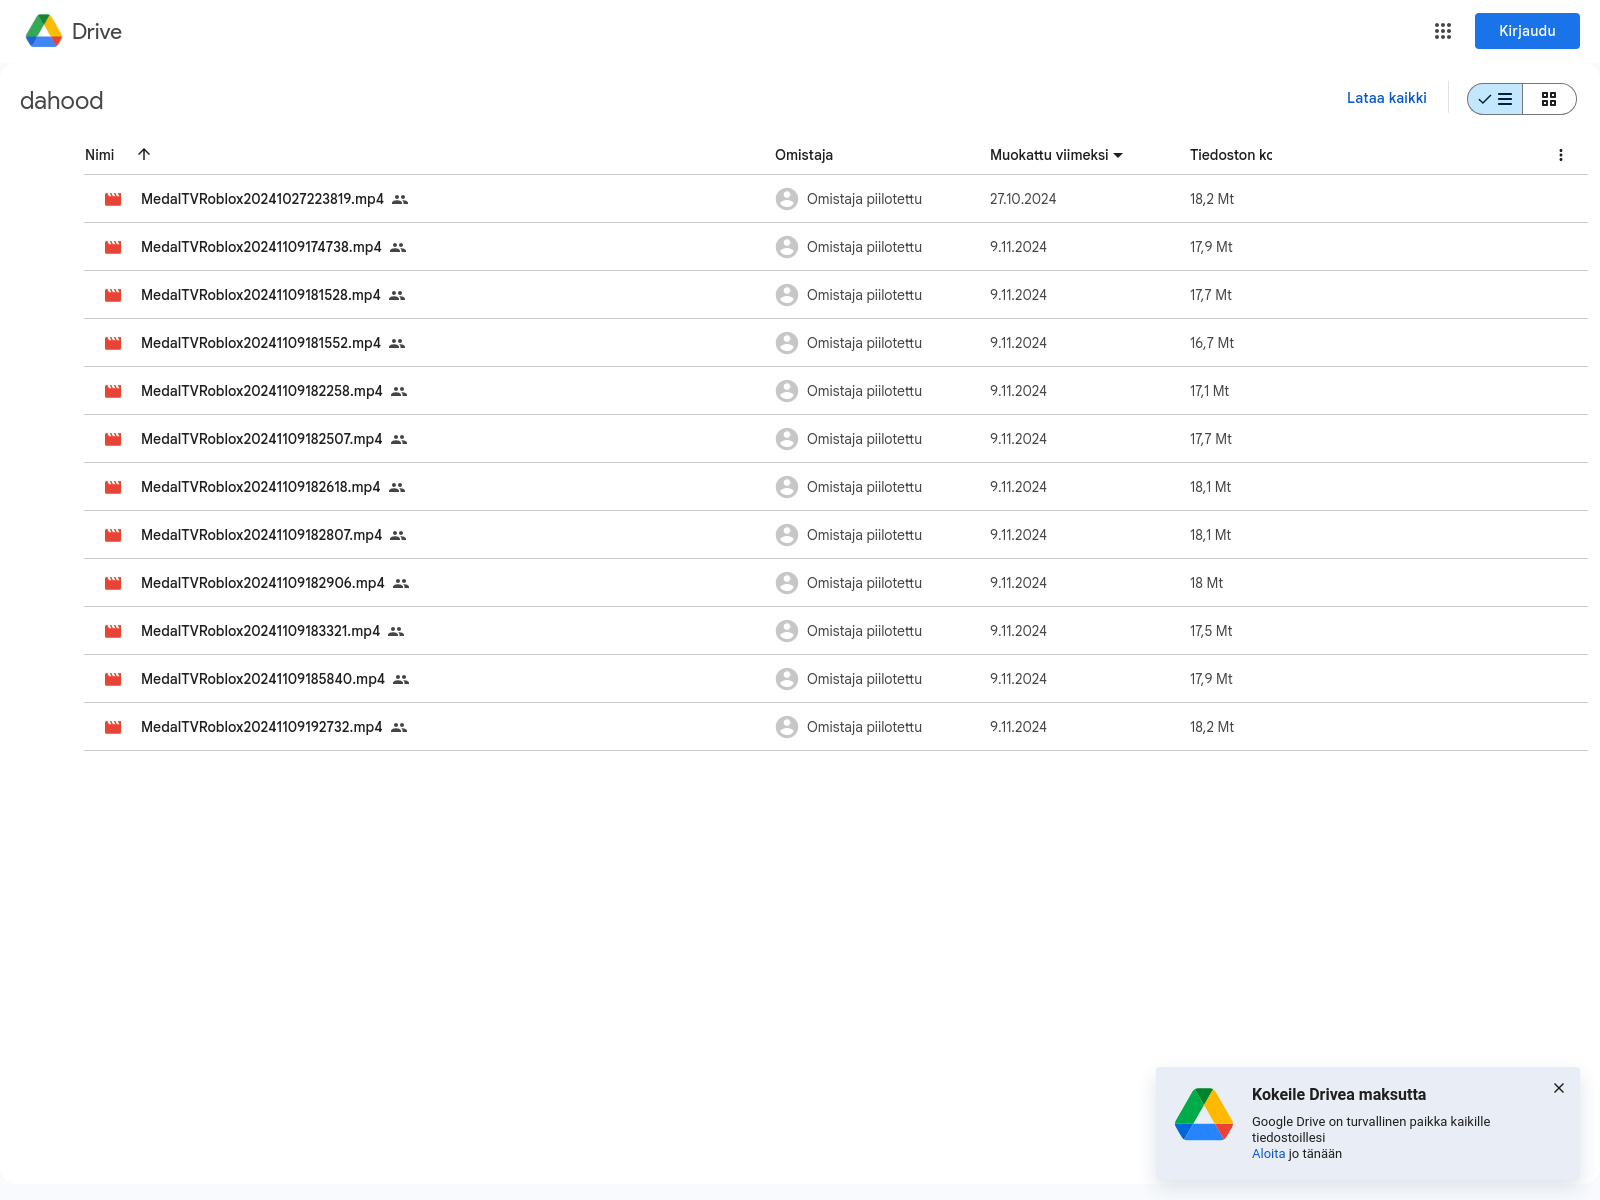Click the Kirjaudu sign-in button
Viewport: 1600px width, 1200px height.
[x=1527, y=31]
